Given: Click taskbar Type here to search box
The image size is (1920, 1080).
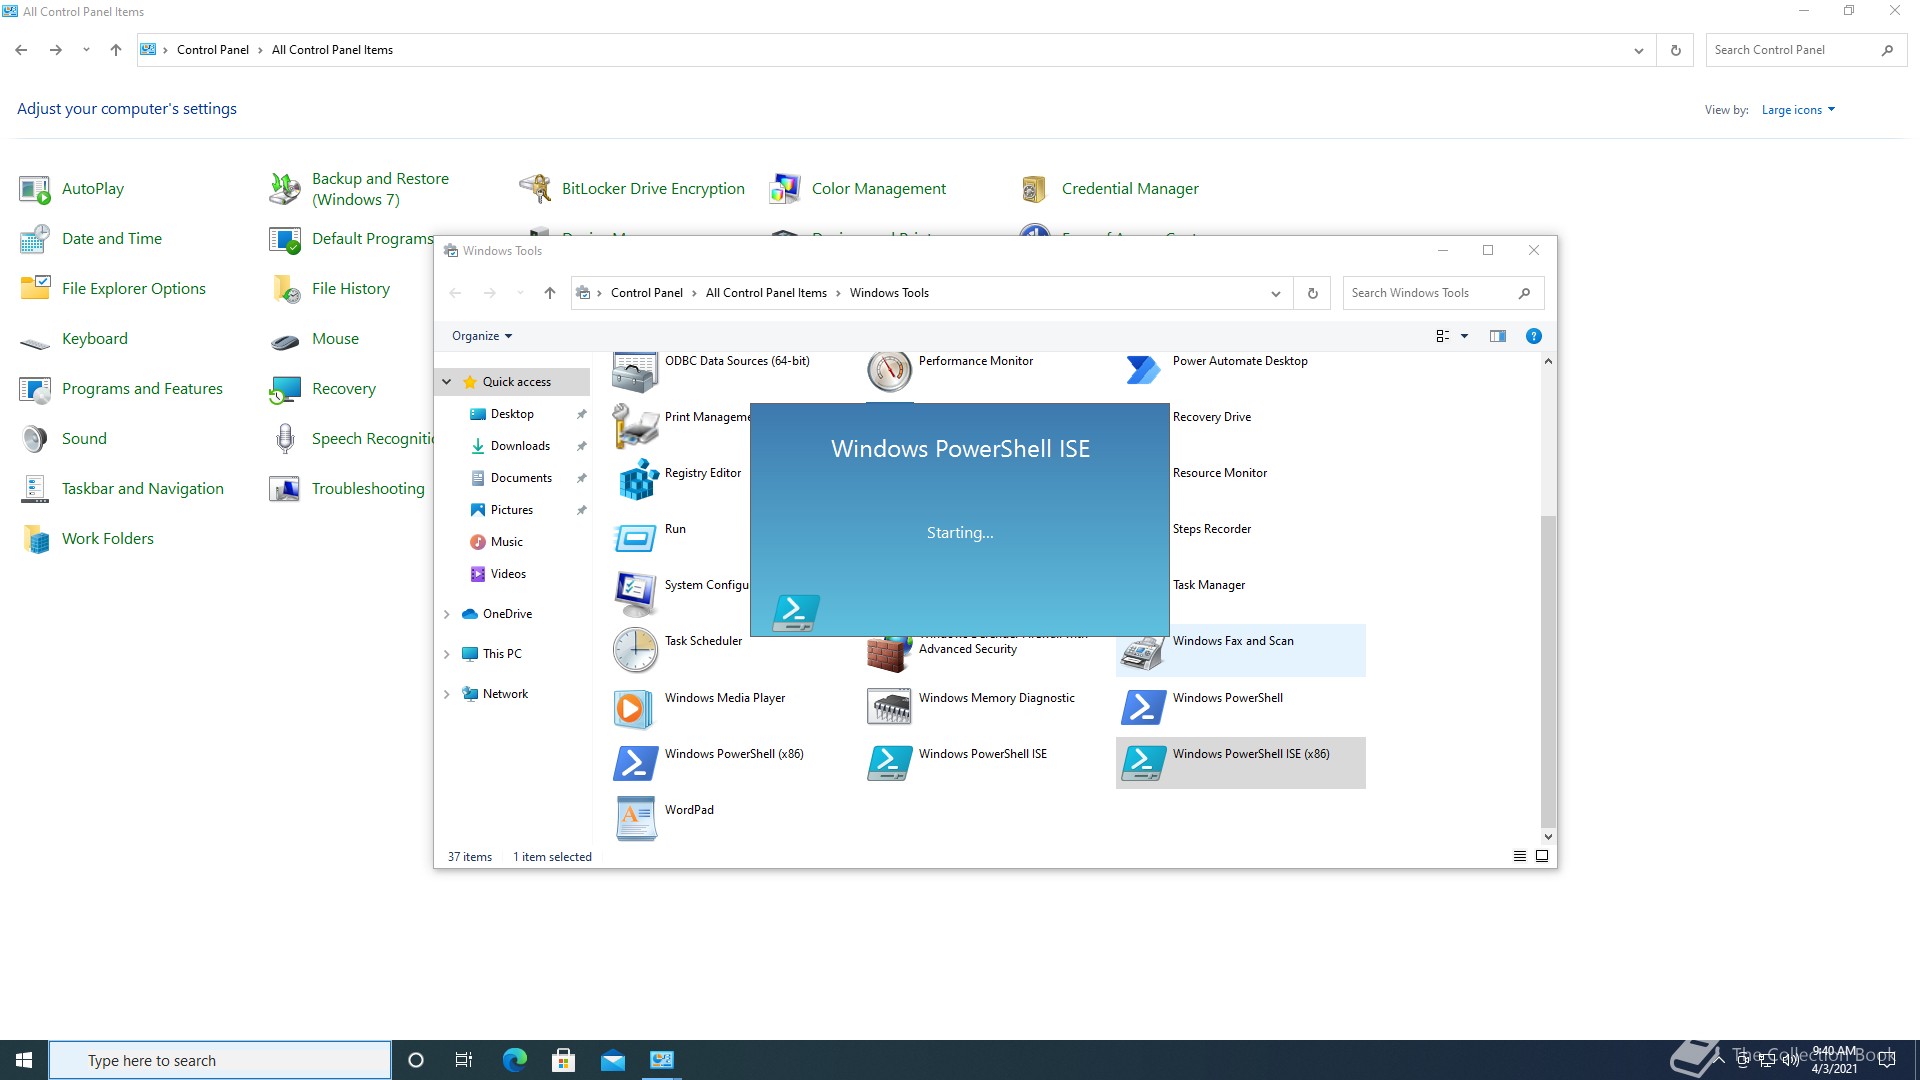Looking at the screenshot, I should (220, 1060).
